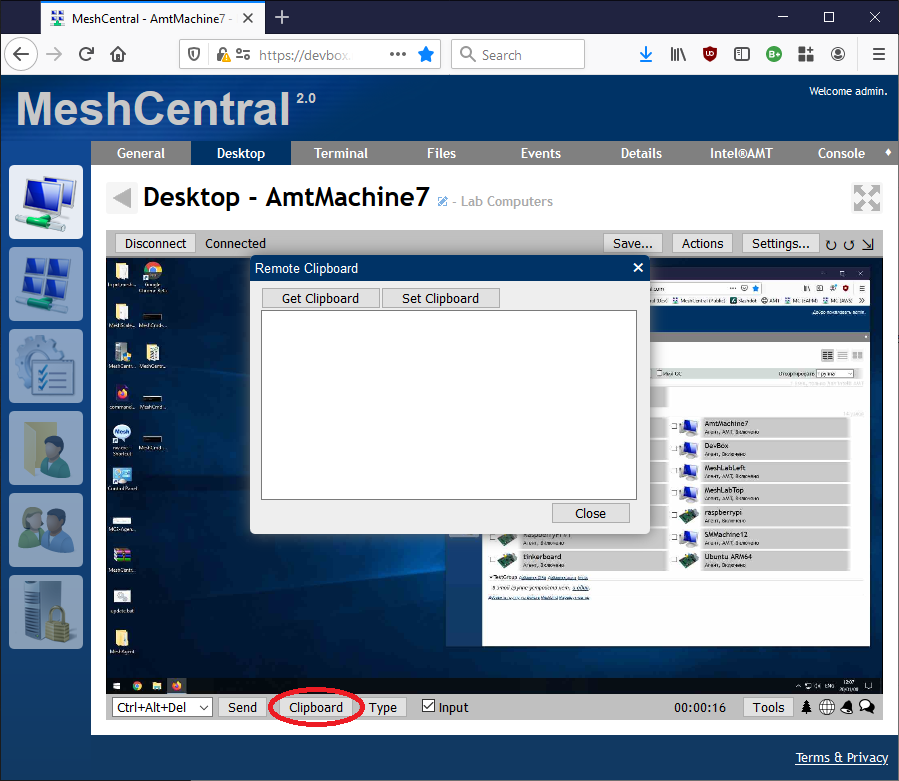Screen dimensions: 899x781
Task: Open Firefox downloads arrow icon
Action: pyautogui.click(x=646, y=54)
